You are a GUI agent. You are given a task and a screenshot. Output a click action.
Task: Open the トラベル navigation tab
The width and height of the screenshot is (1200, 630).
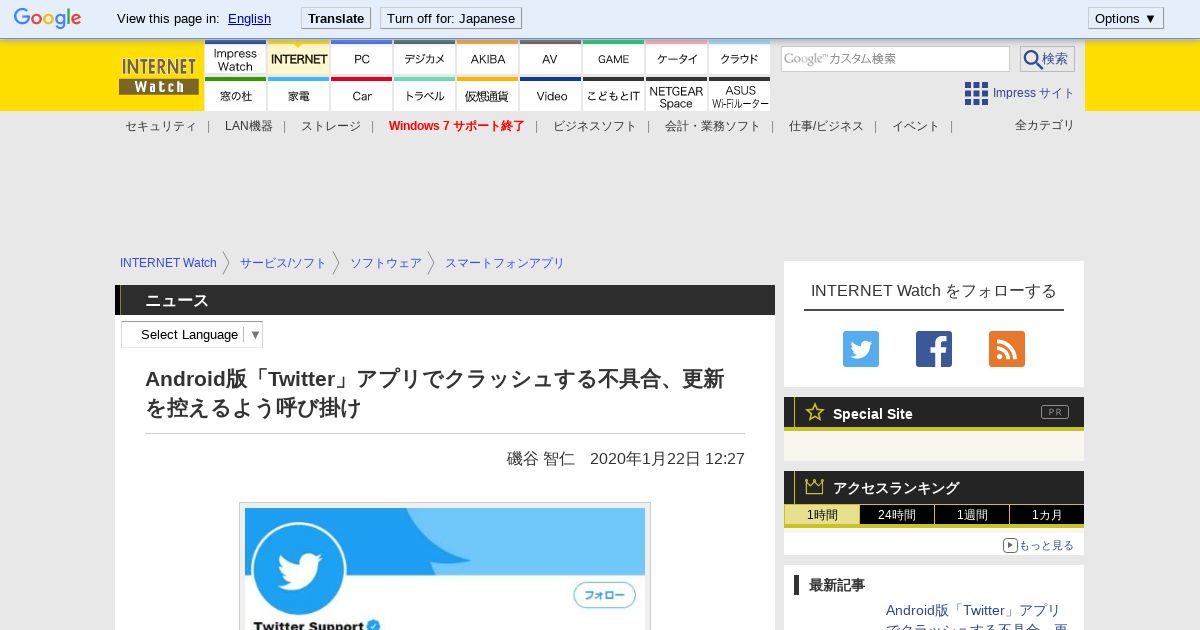[425, 95]
